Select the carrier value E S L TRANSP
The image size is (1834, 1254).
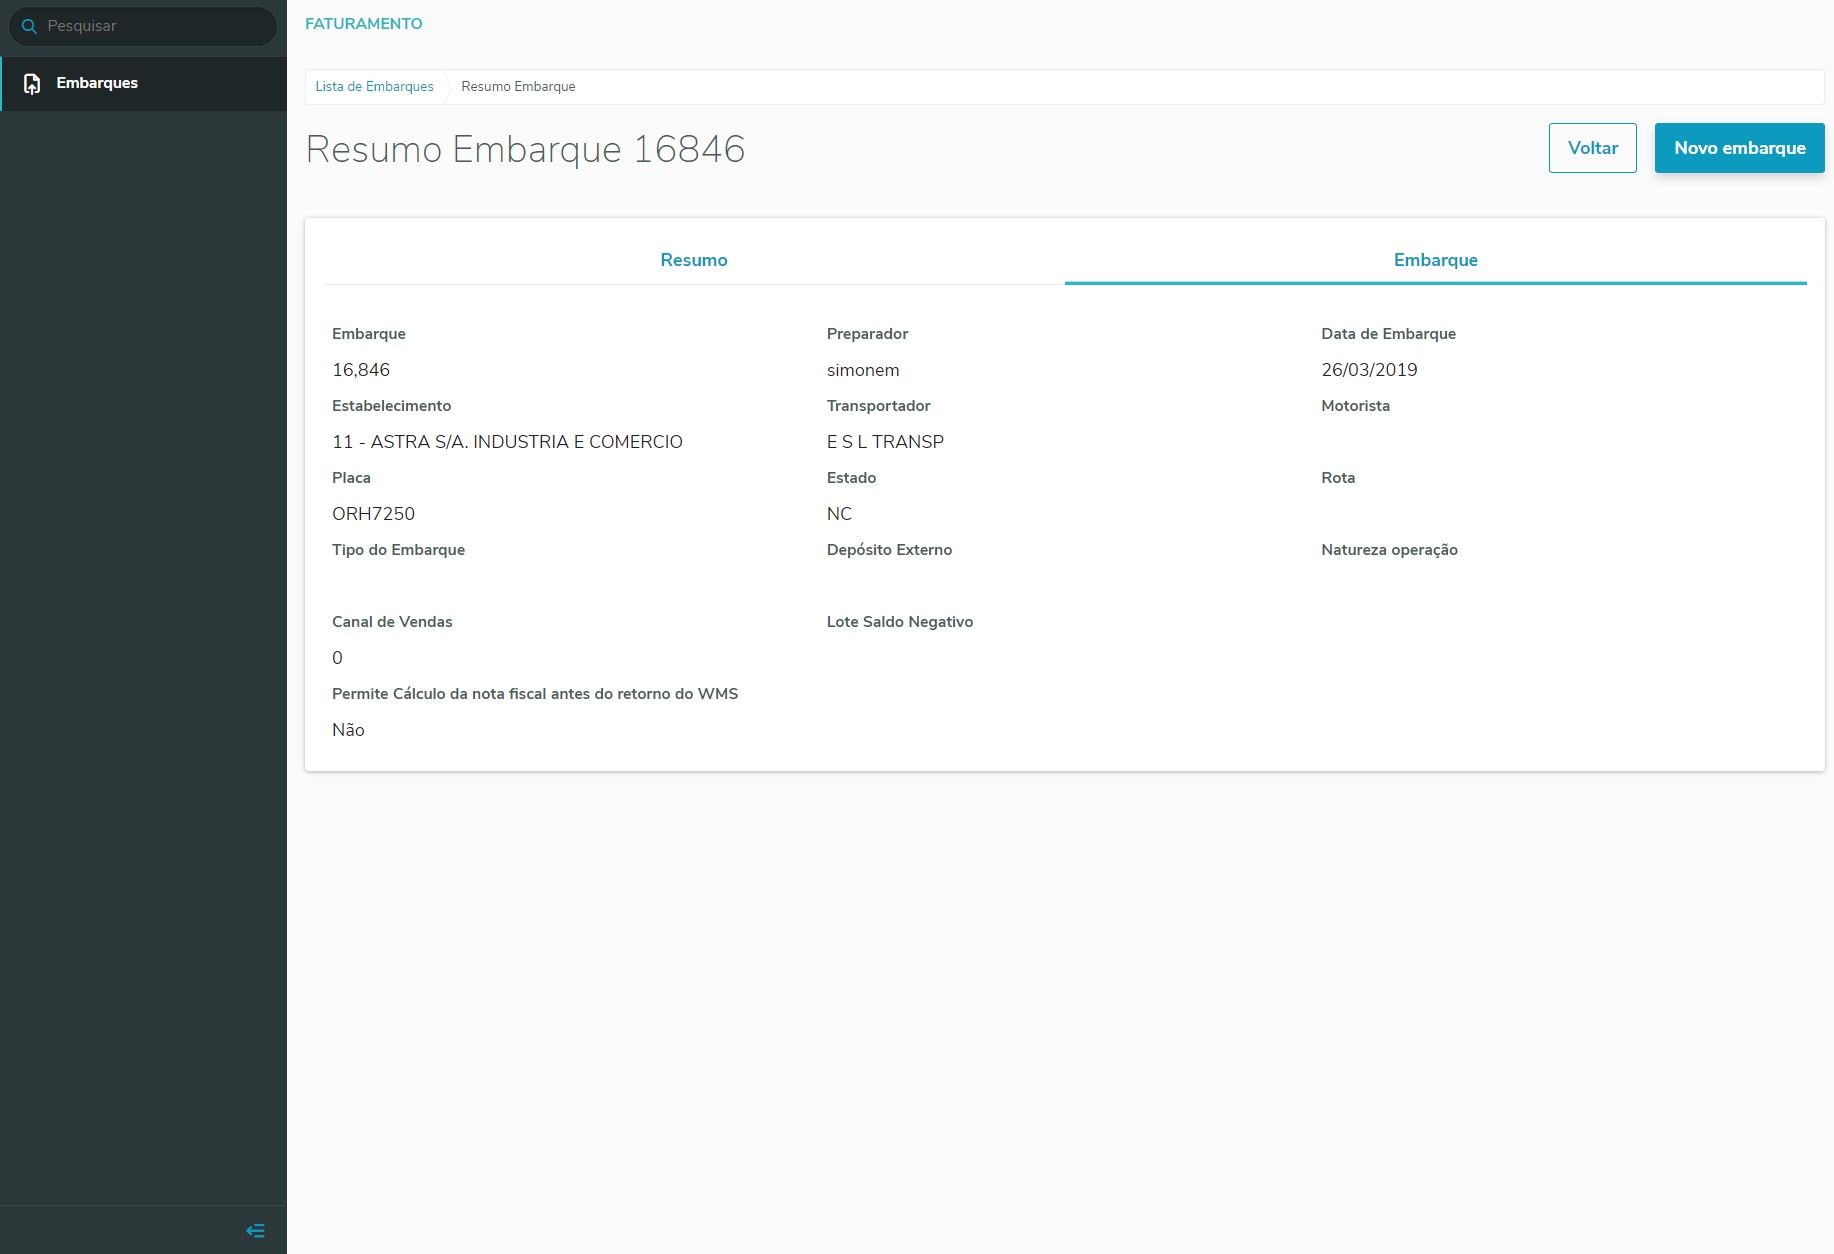885,442
